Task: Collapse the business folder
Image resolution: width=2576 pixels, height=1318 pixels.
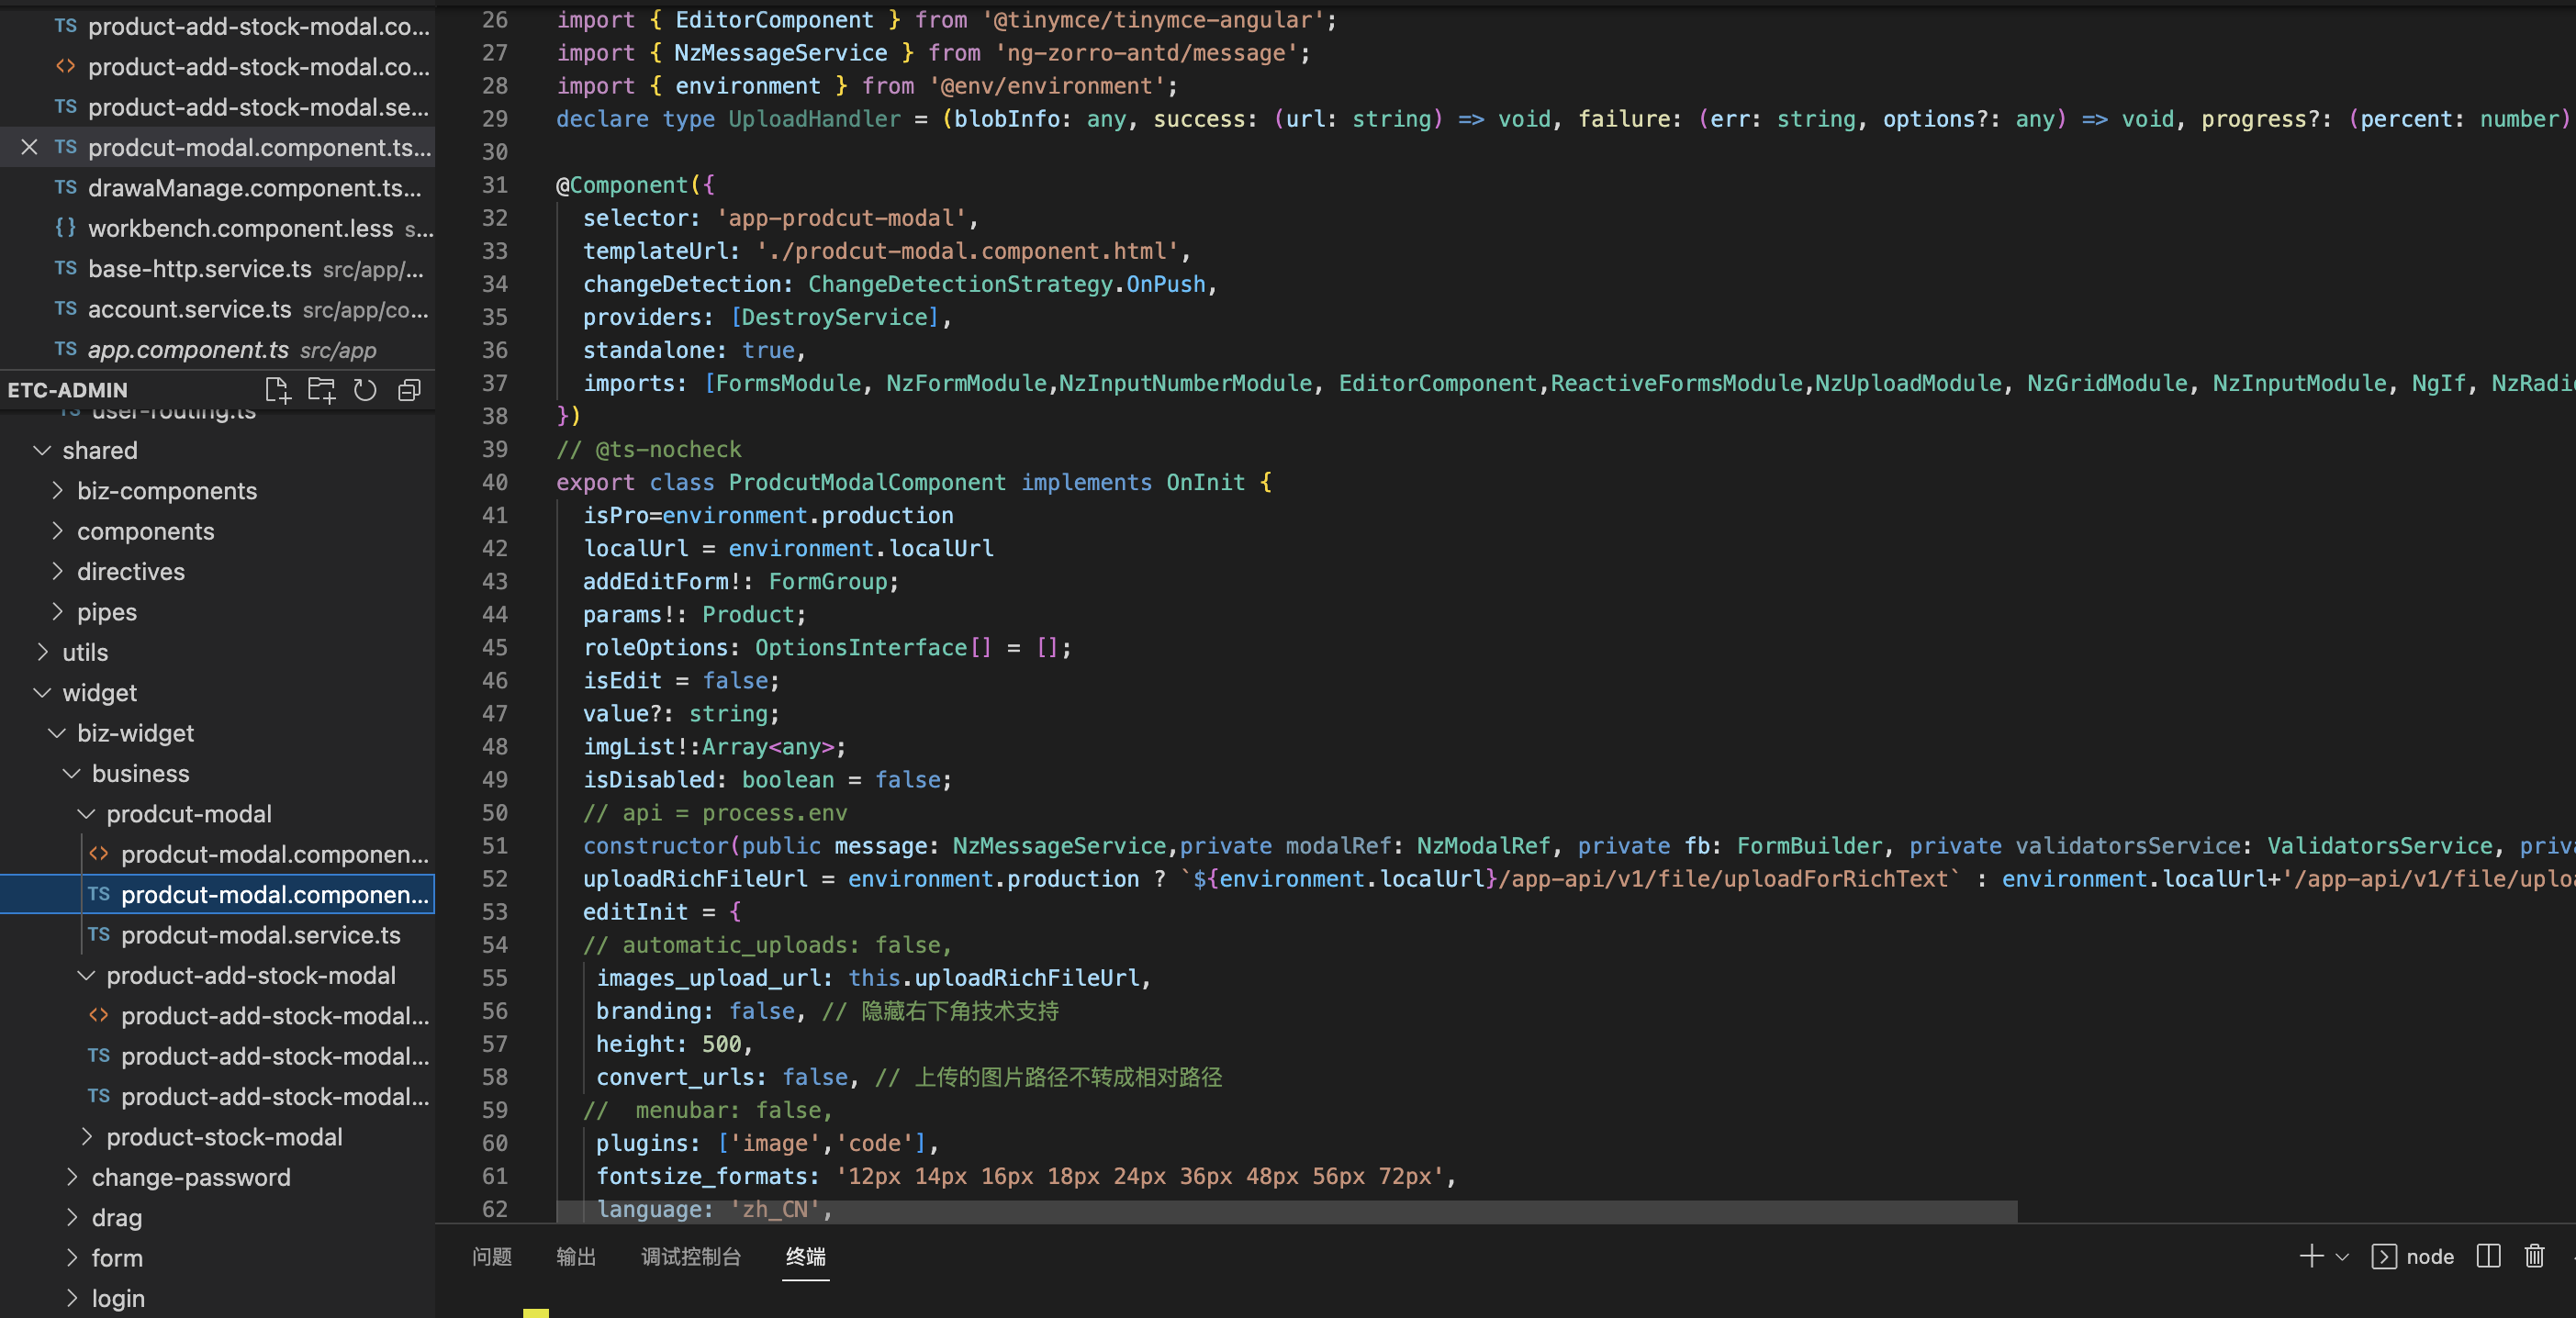Action: point(72,773)
